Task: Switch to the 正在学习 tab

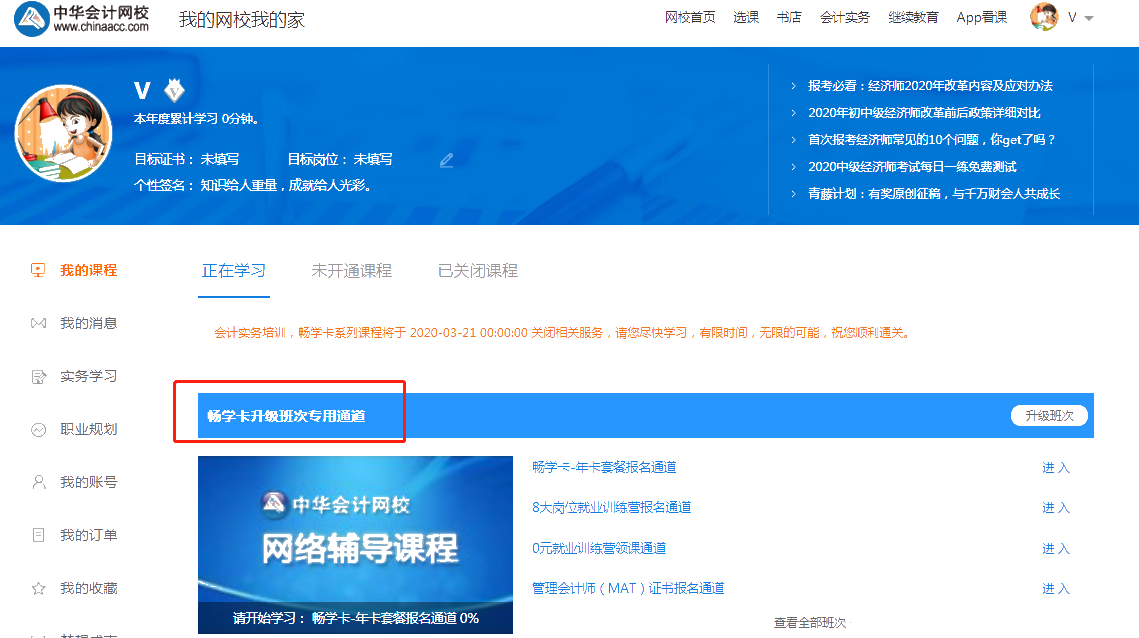Action: [x=233, y=271]
